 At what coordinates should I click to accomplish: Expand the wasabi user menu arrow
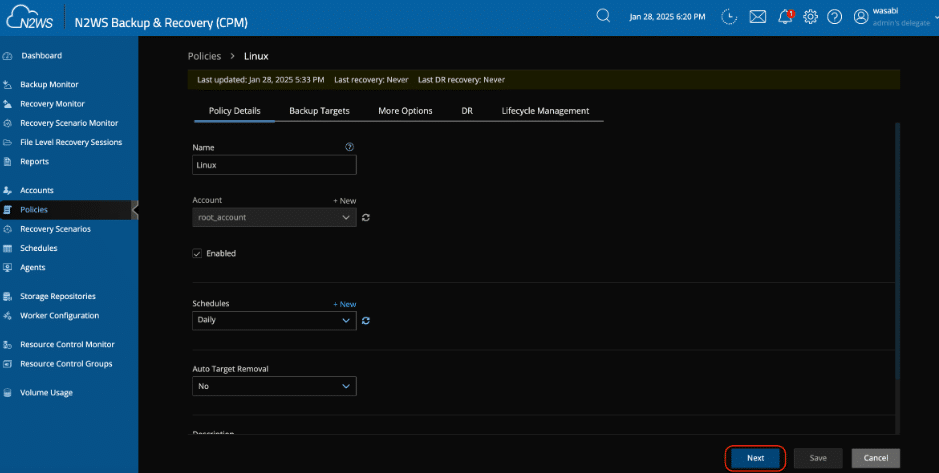[935, 17]
